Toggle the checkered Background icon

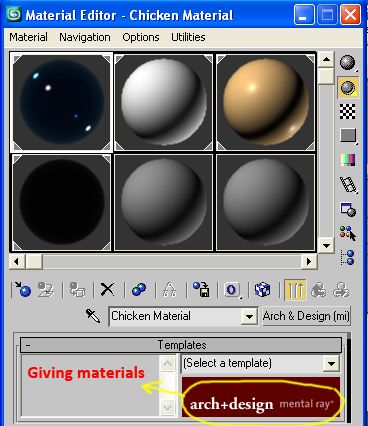pyautogui.click(x=348, y=111)
